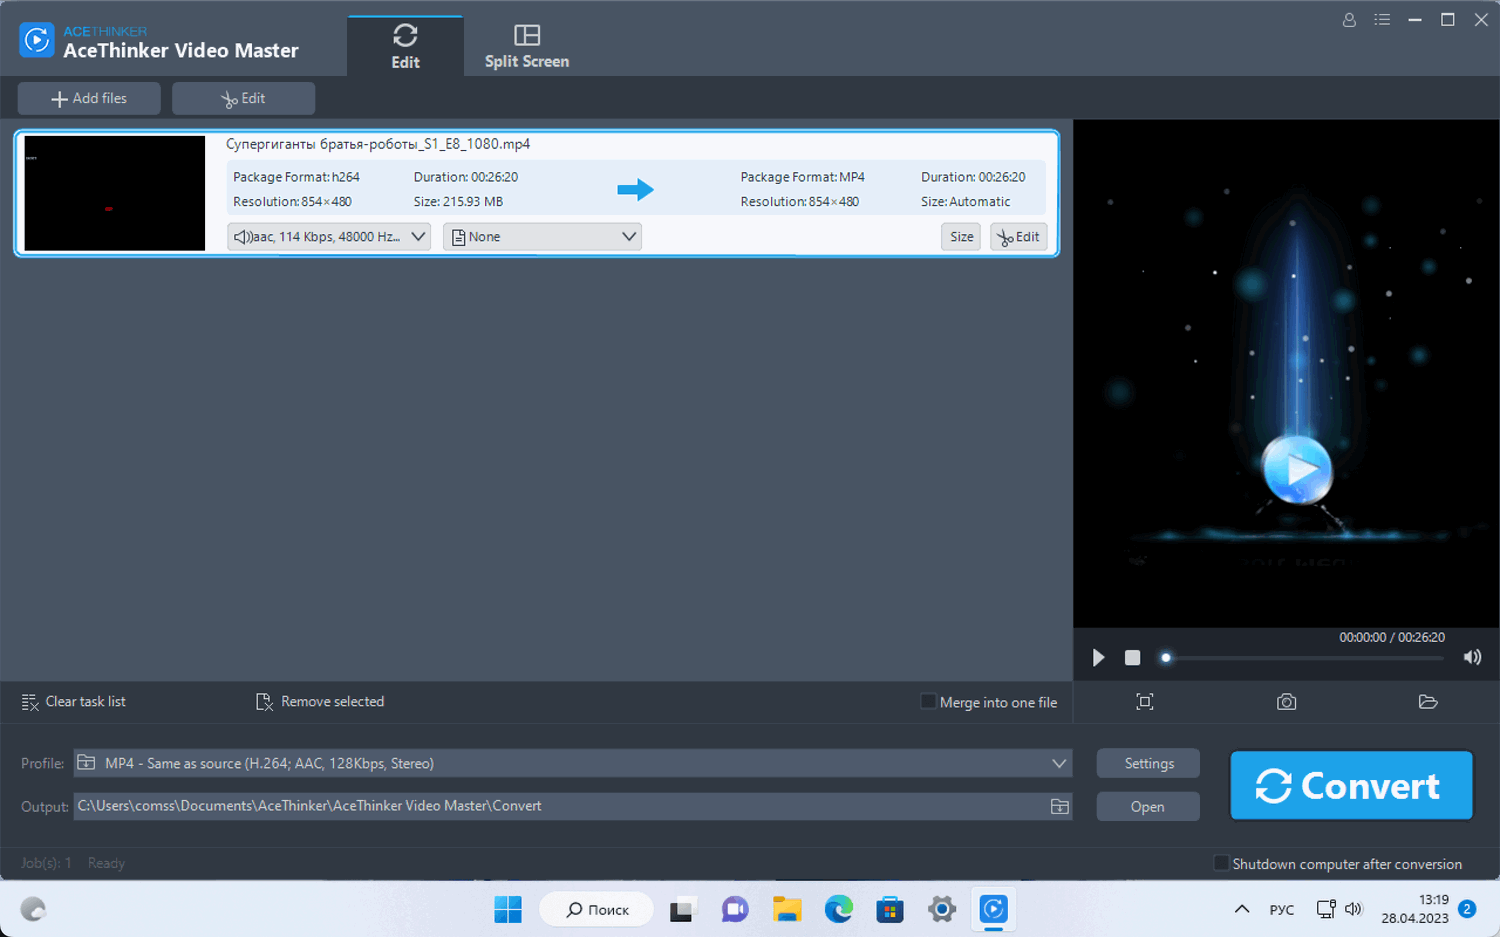1500x937 pixels.
Task: Open the audio track dropdown (aac, 114 Kbps)
Action: point(329,237)
